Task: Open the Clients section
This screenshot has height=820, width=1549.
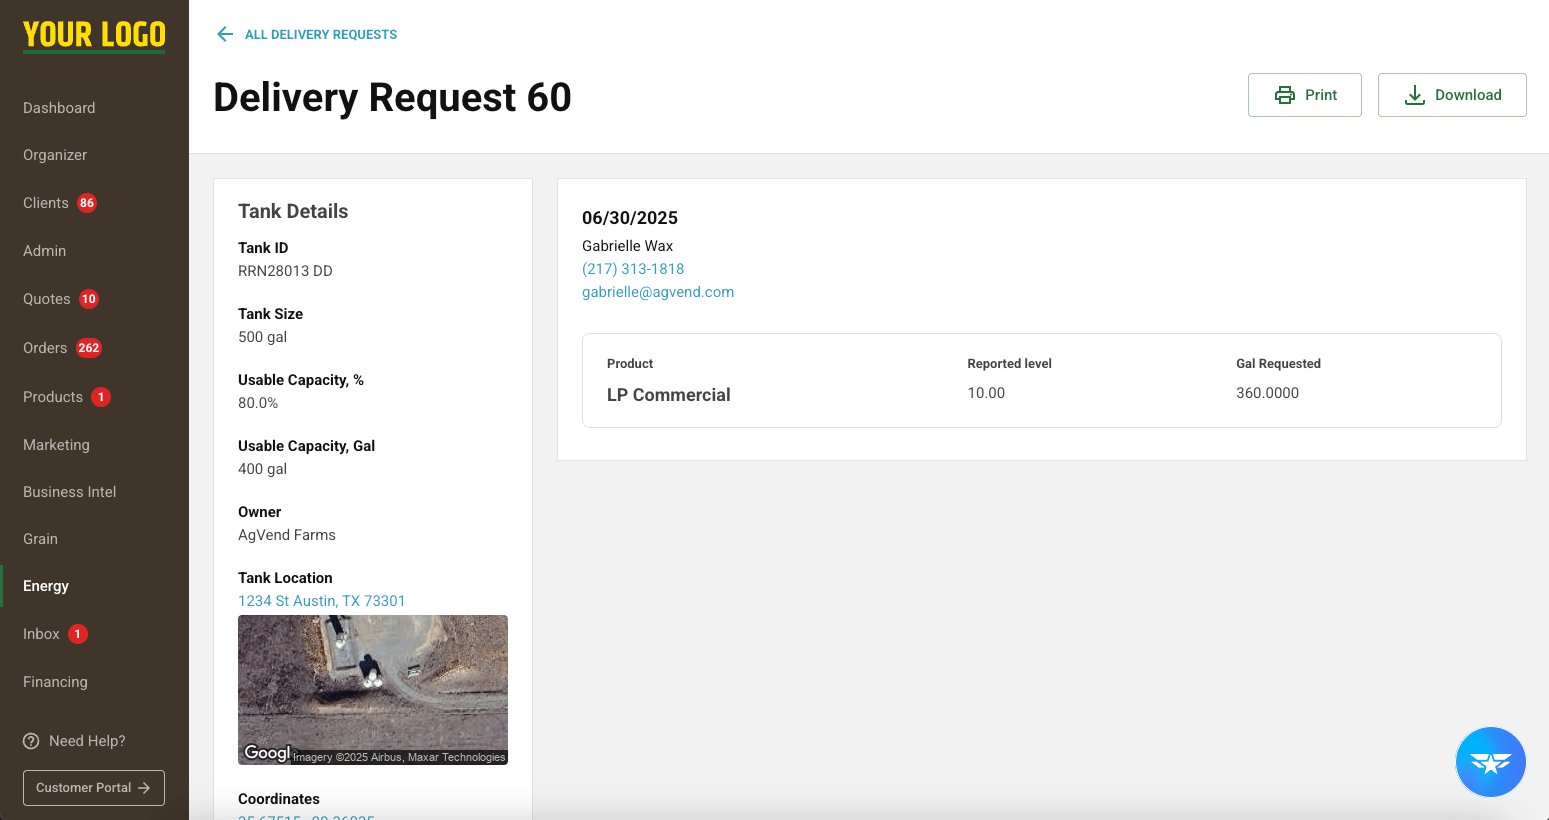Action: [46, 203]
